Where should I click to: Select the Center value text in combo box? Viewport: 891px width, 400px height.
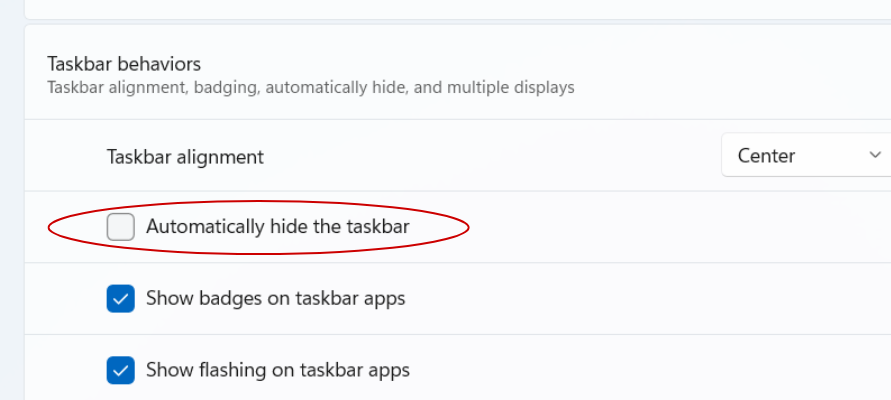tap(766, 156)
